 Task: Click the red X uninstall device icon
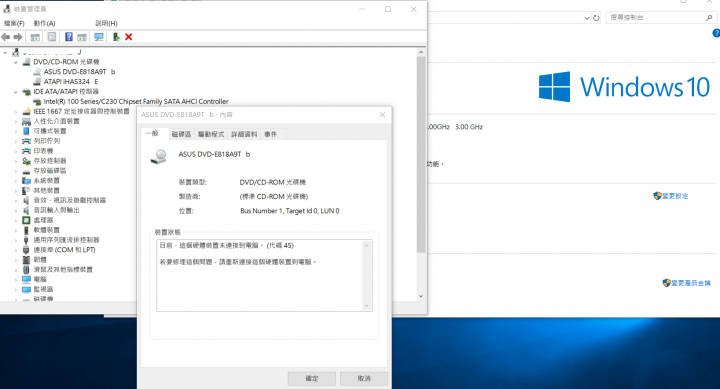129,37
